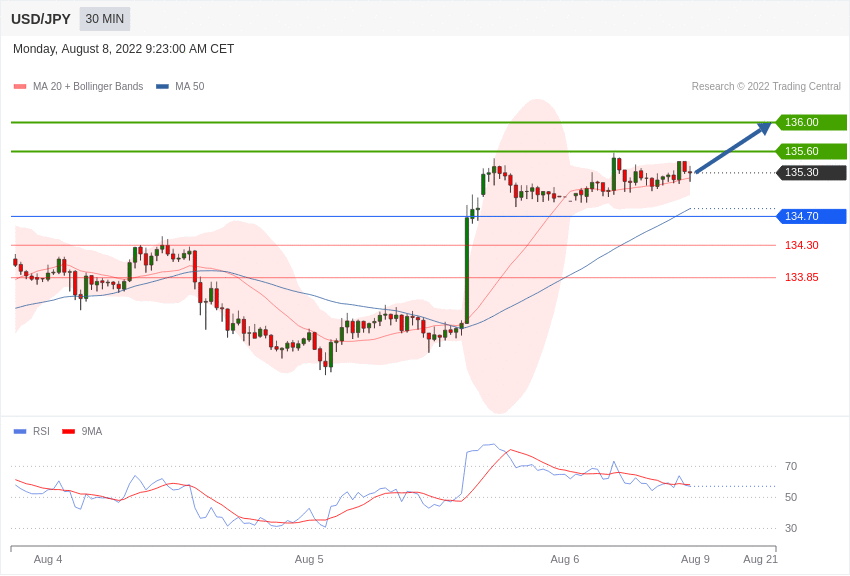The height and width of the screenshot is (576, 850).
Task: Click the 30 MIN timeframe badge
Action: coord(105,19)
